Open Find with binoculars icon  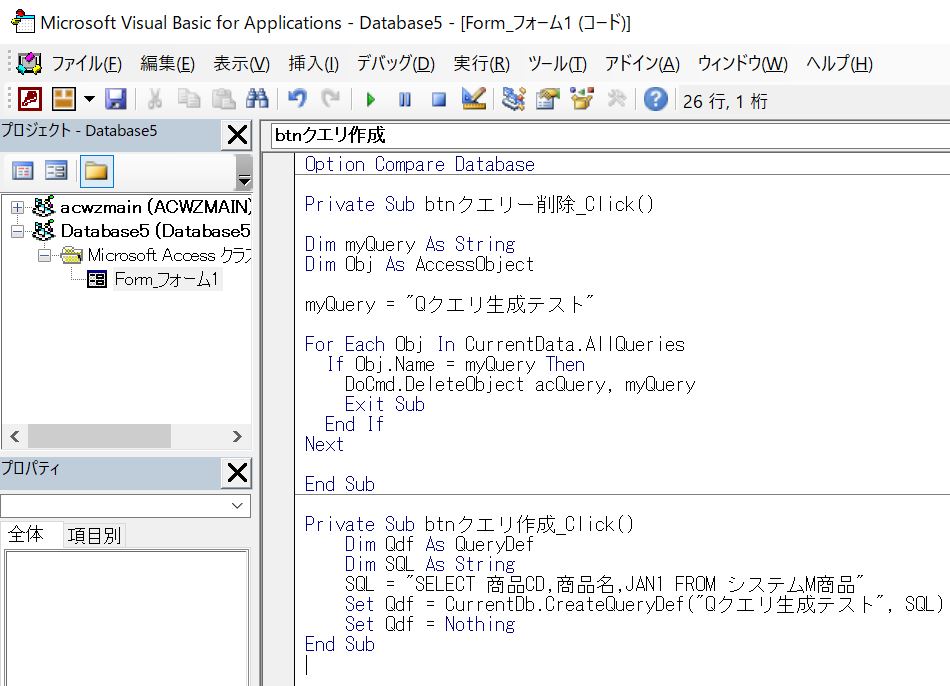click(257, 99)
